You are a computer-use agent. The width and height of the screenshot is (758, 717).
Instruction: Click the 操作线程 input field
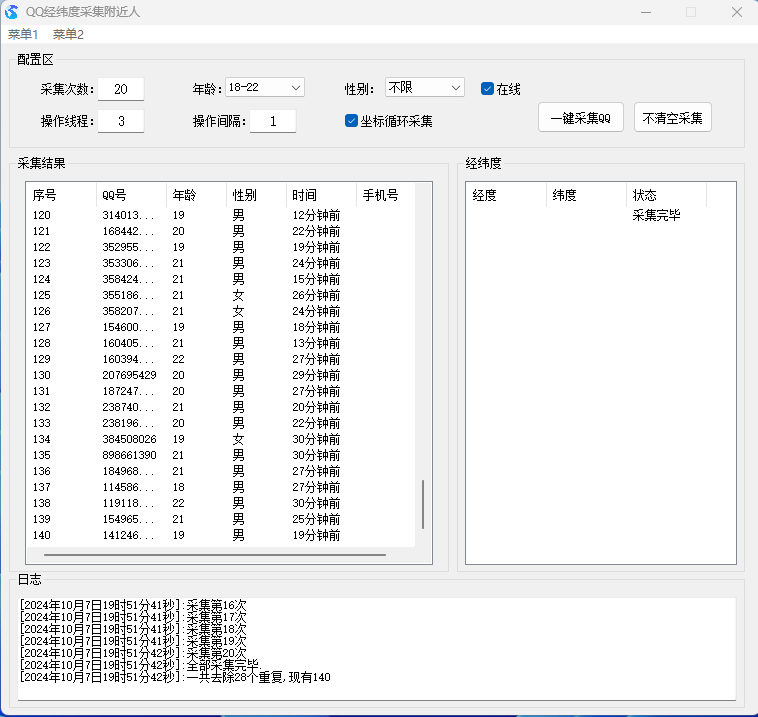(121, 121)
